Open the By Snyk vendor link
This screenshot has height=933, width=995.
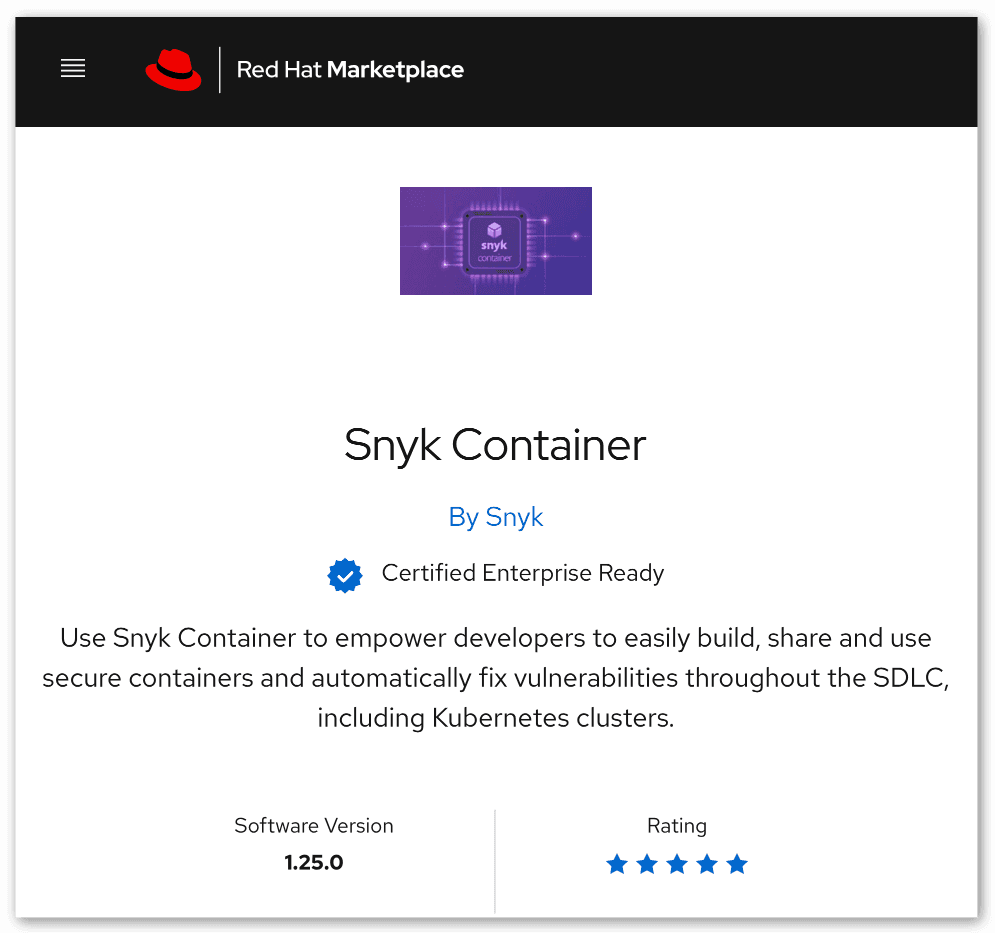496,517
